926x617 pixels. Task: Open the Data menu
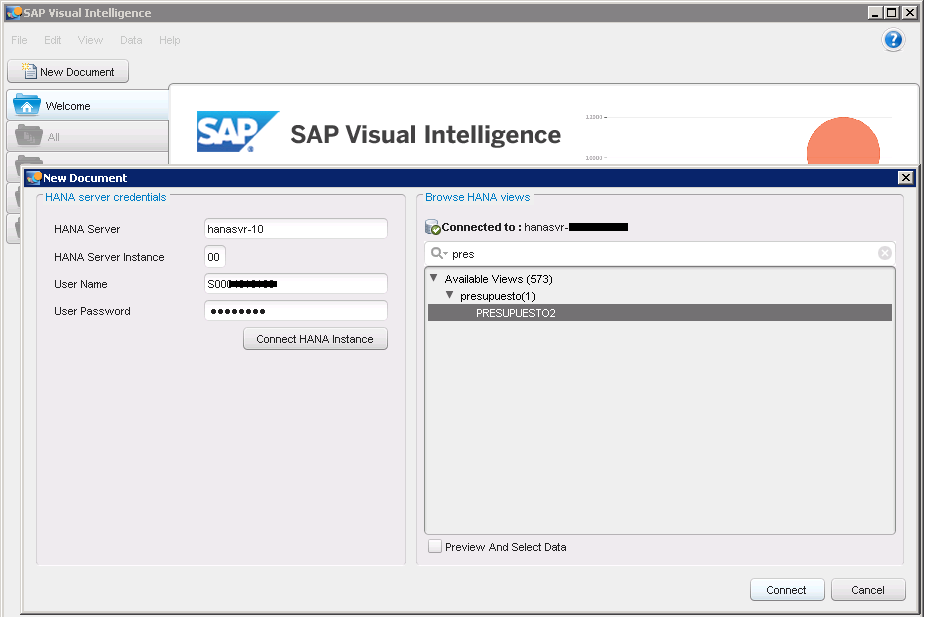point(131,40)
